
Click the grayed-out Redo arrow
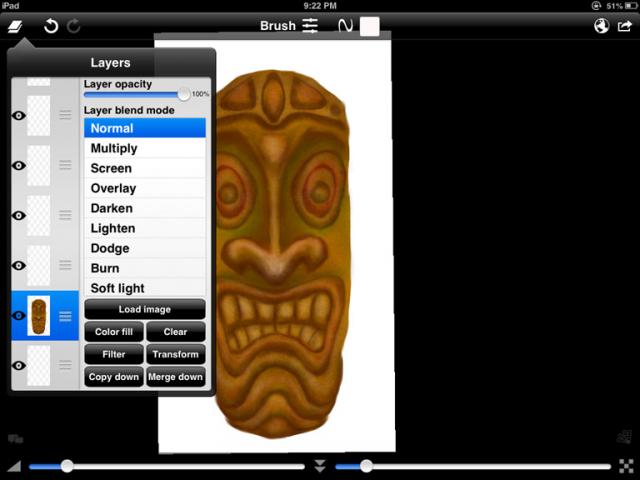[74, 26]
